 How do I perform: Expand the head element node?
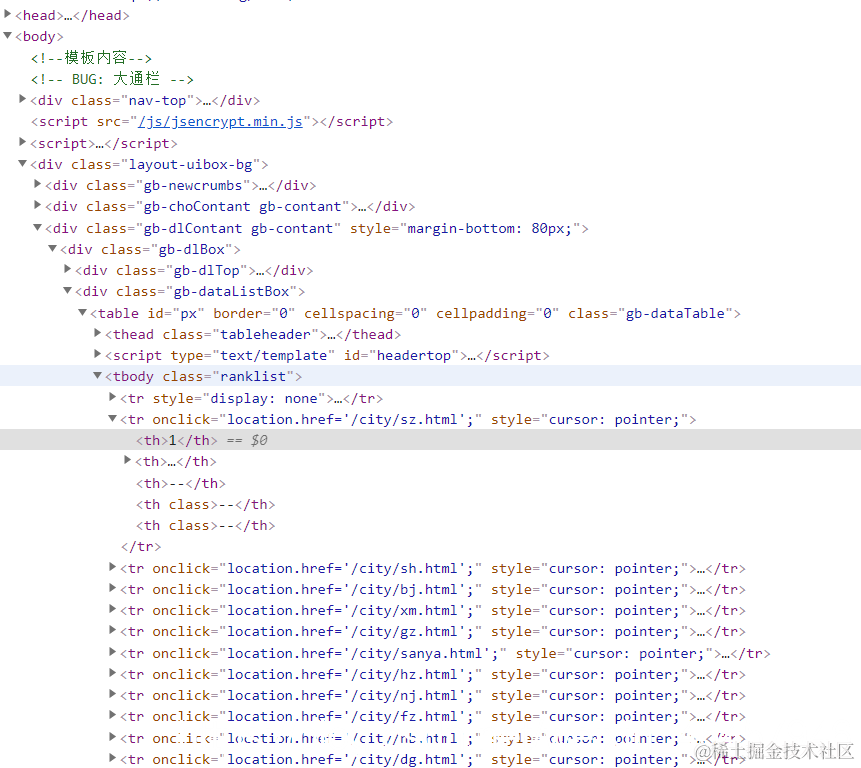(x=8, y=14)
